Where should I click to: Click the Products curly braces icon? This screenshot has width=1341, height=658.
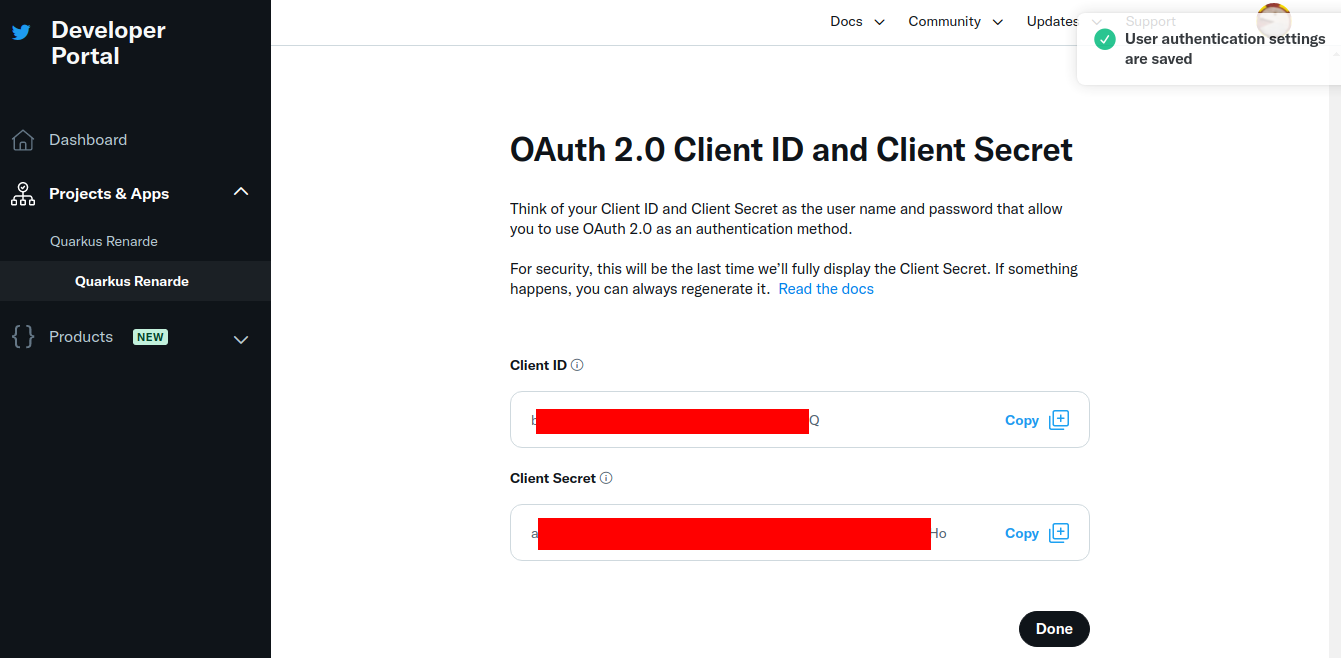[22, 337]
